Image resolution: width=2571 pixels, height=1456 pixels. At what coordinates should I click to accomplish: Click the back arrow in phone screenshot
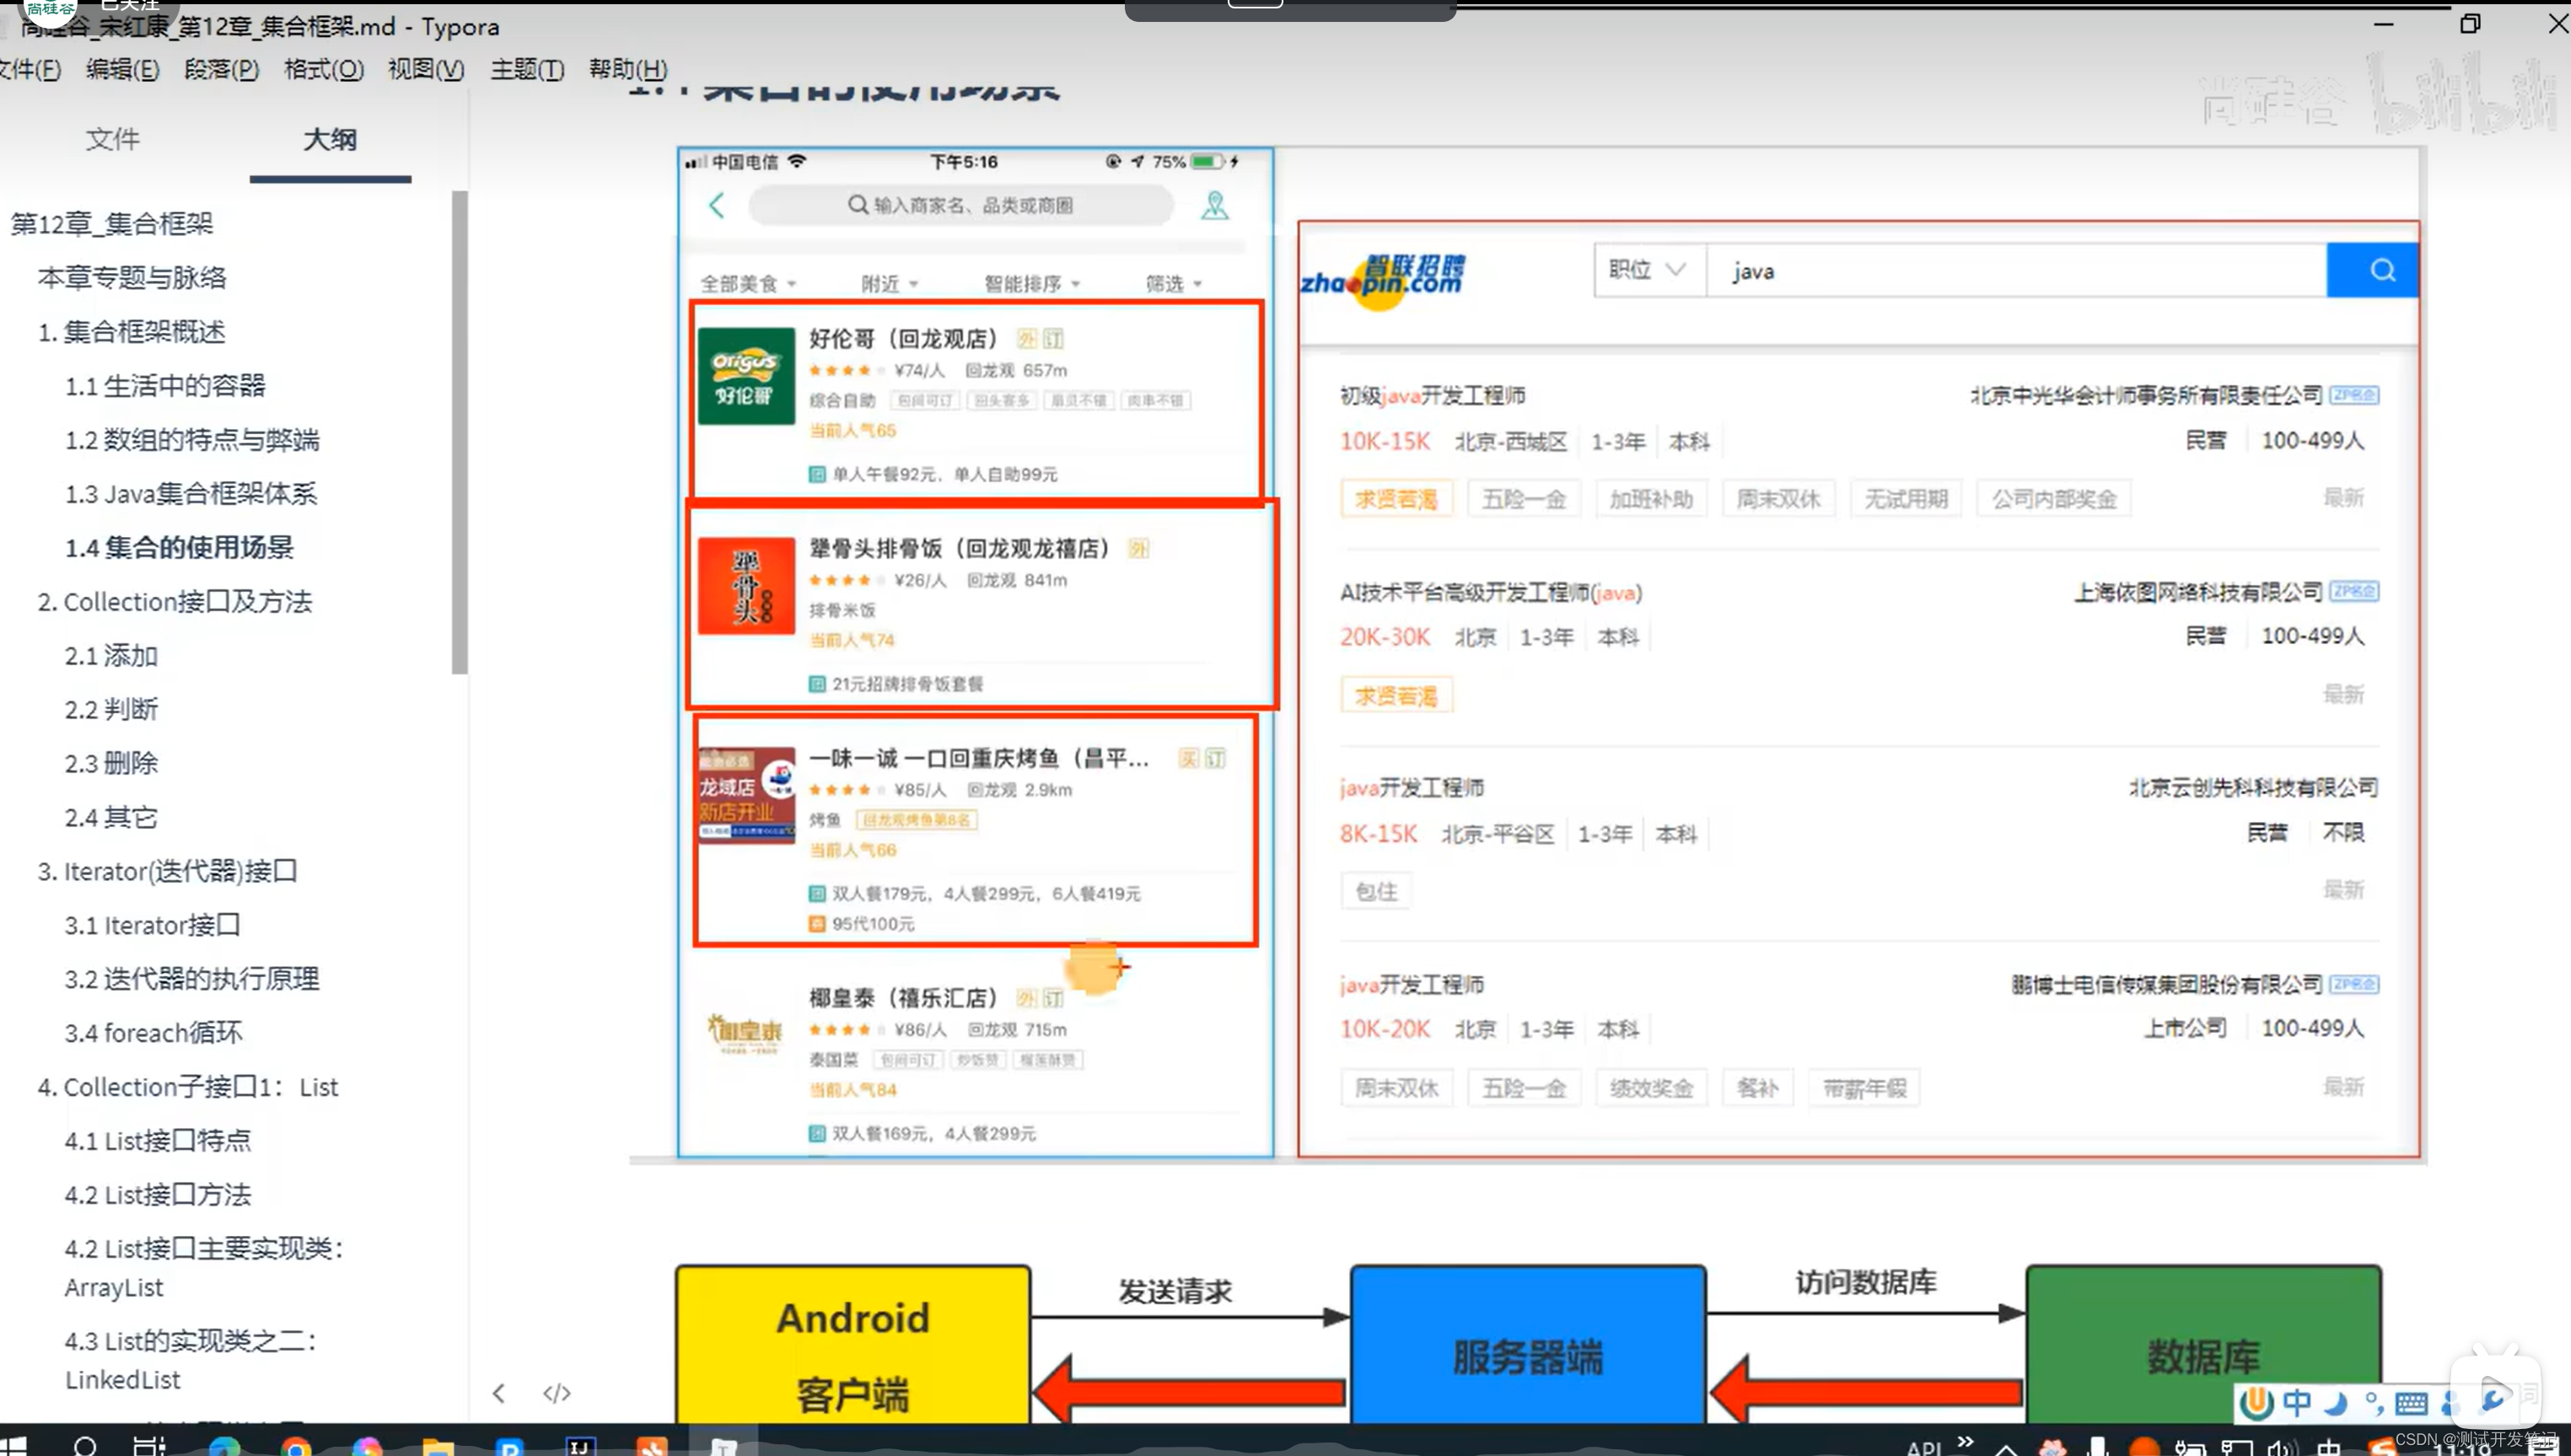(x=716, y=206)
